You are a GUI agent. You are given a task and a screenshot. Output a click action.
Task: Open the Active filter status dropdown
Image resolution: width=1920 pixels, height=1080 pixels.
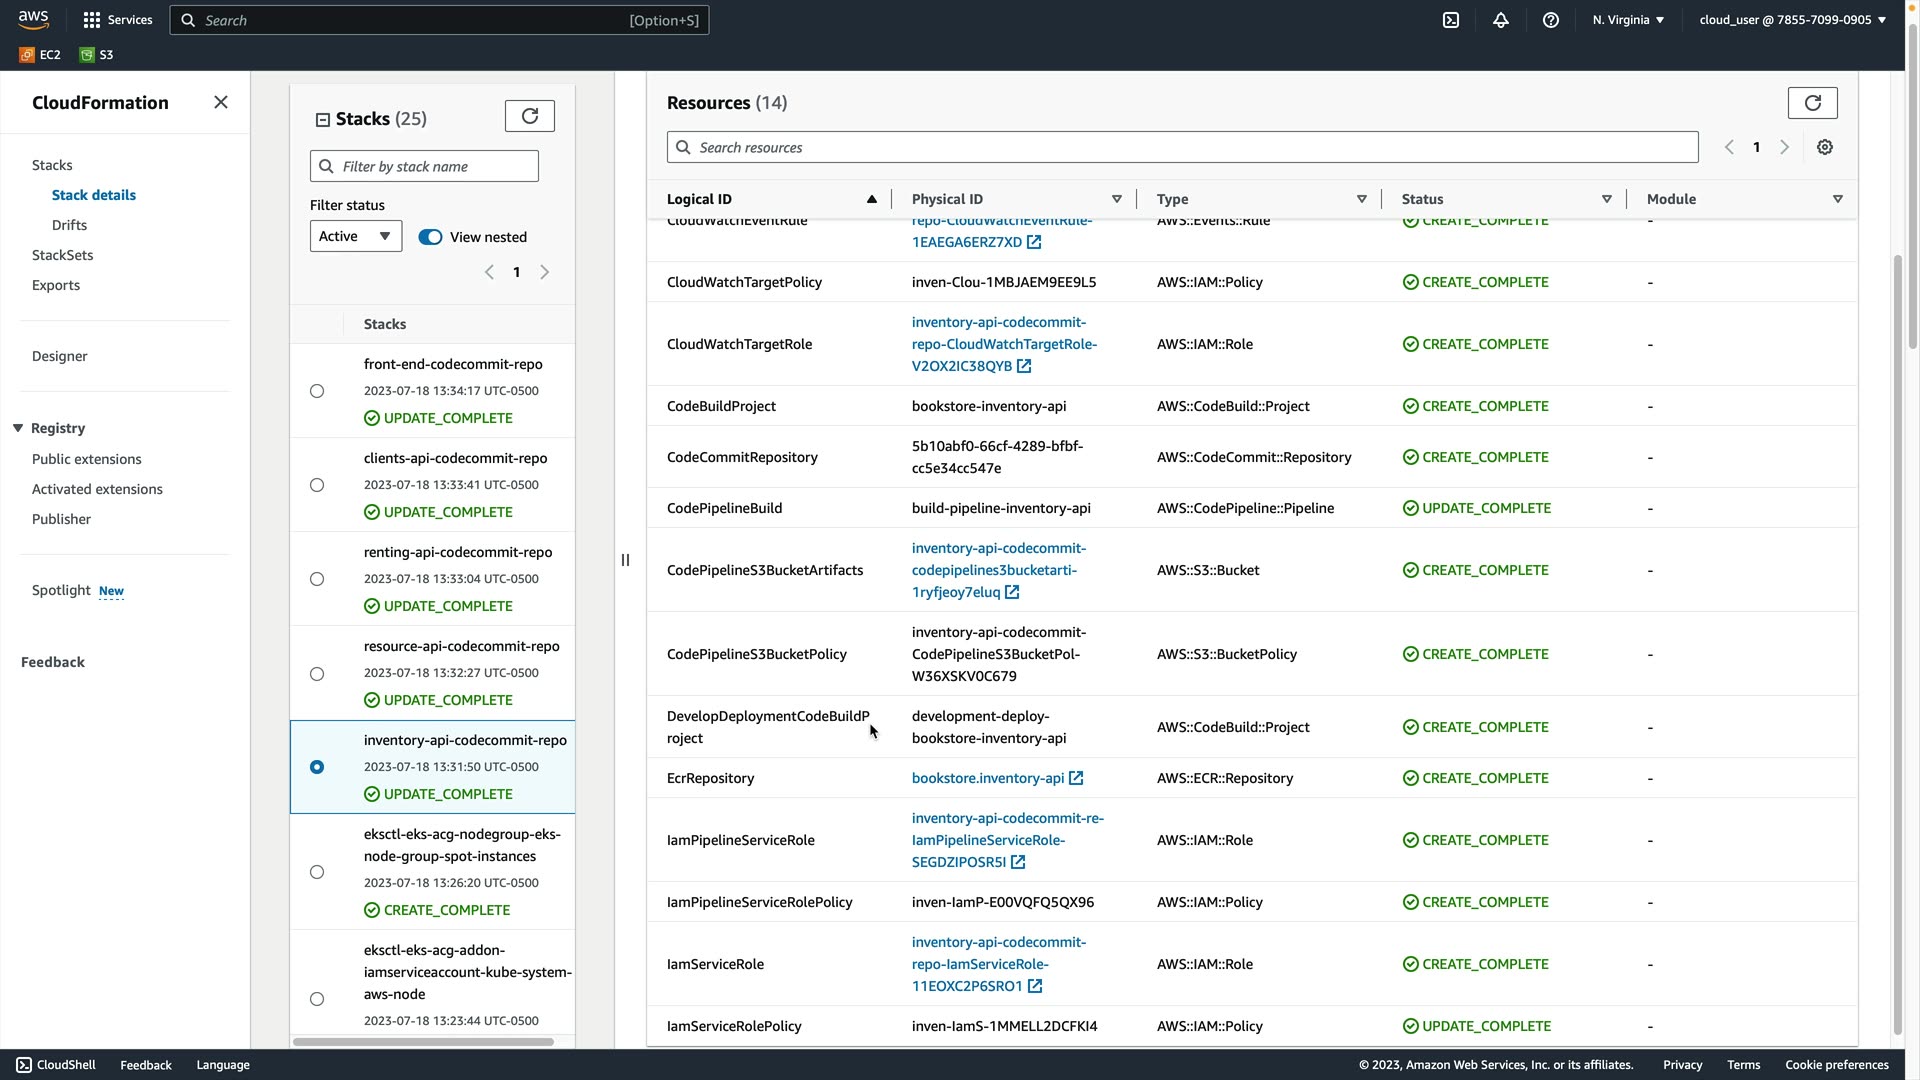coord(355,237)
